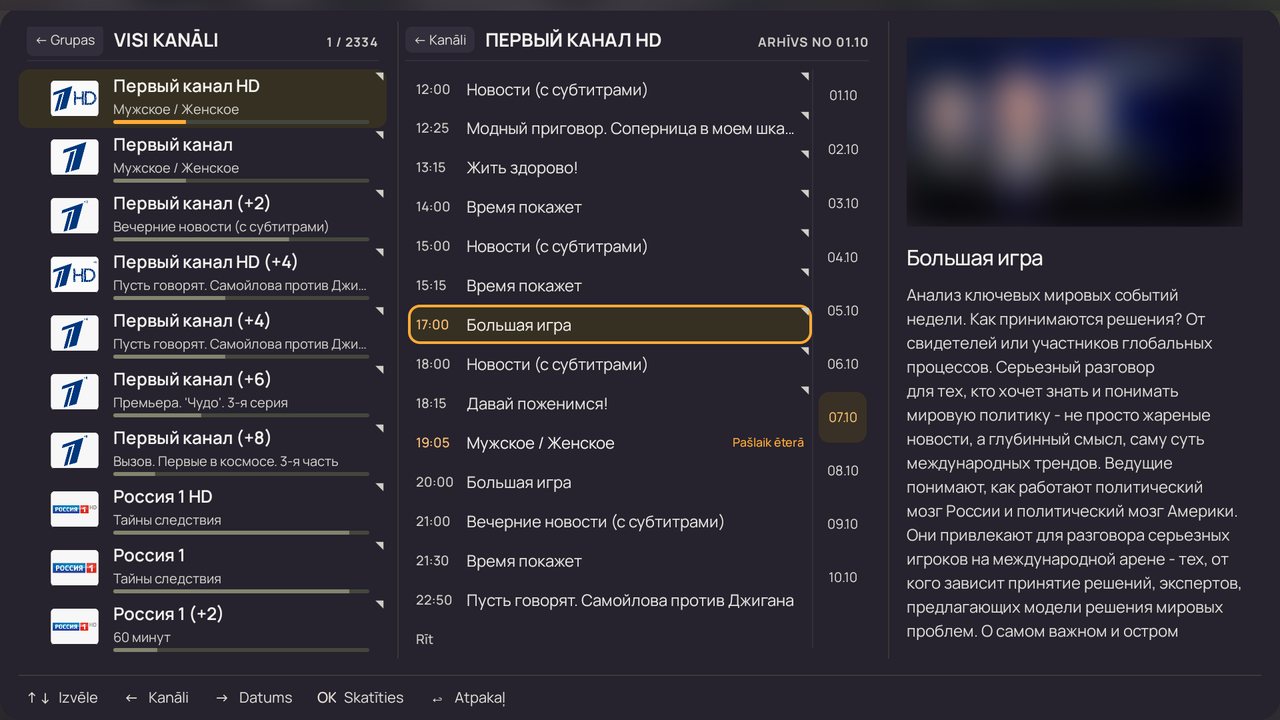Click the Первый канал HD (+4) logo

click(x=75, y=274)
